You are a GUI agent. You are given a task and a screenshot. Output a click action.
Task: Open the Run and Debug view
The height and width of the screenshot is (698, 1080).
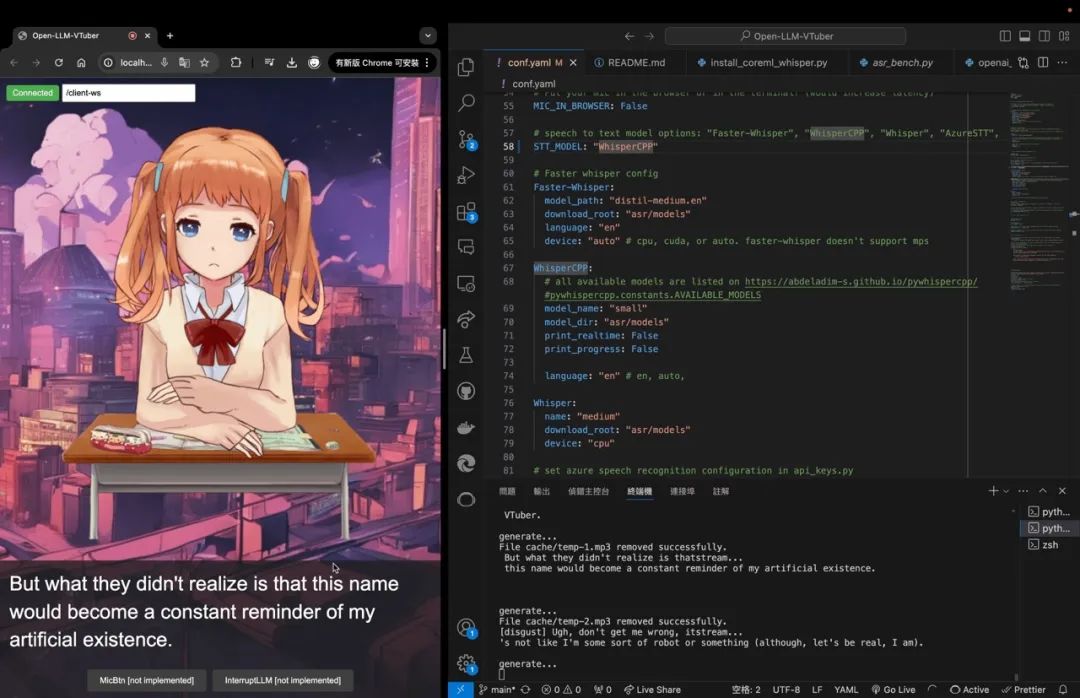pyautogui.click(x=466, y=175)
